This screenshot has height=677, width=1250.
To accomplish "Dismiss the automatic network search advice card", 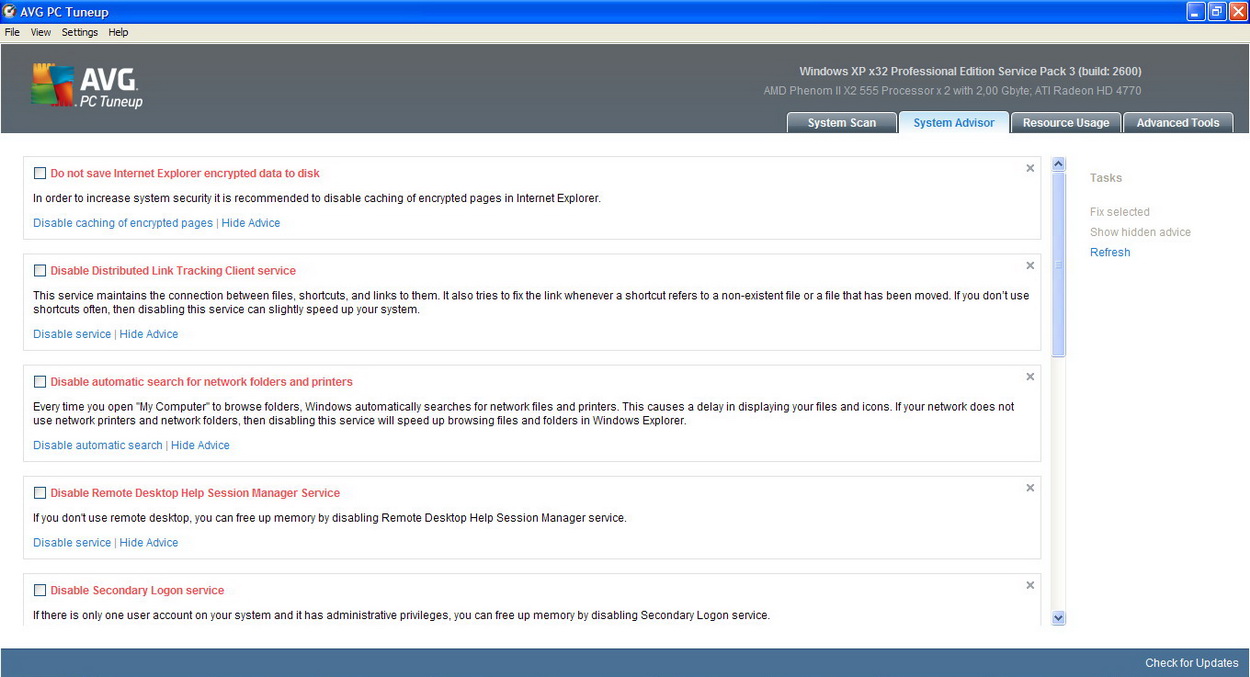I will click(x=1030, y=376).
